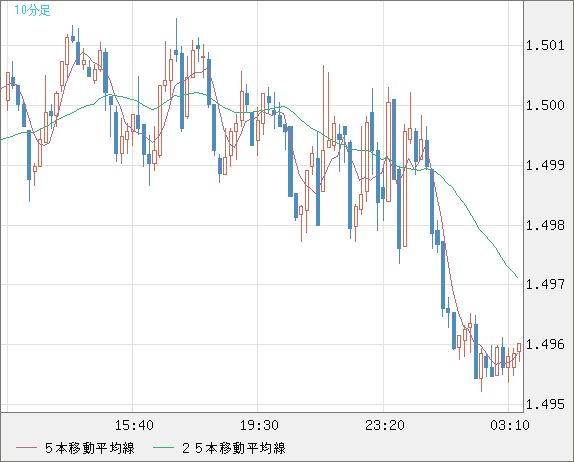Click the purple 5-bar moving average legend line
The width and height of the screenshot is (574, 462).
pyautogui.click(x=26, y=448)
